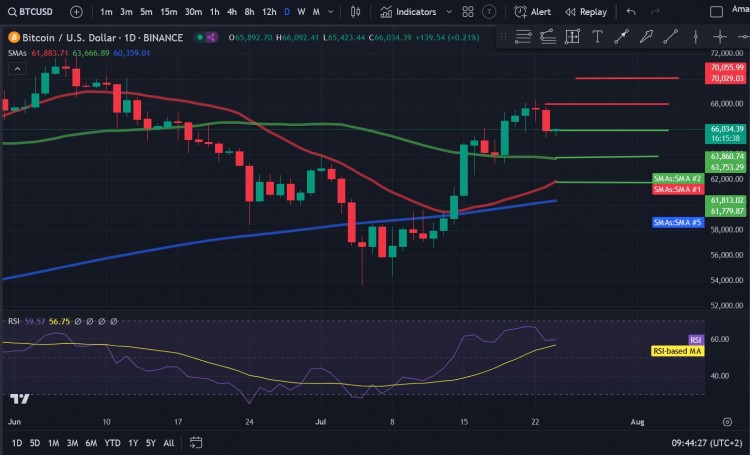Switch to the monthly M interval
750x455 pixels.
316,12
